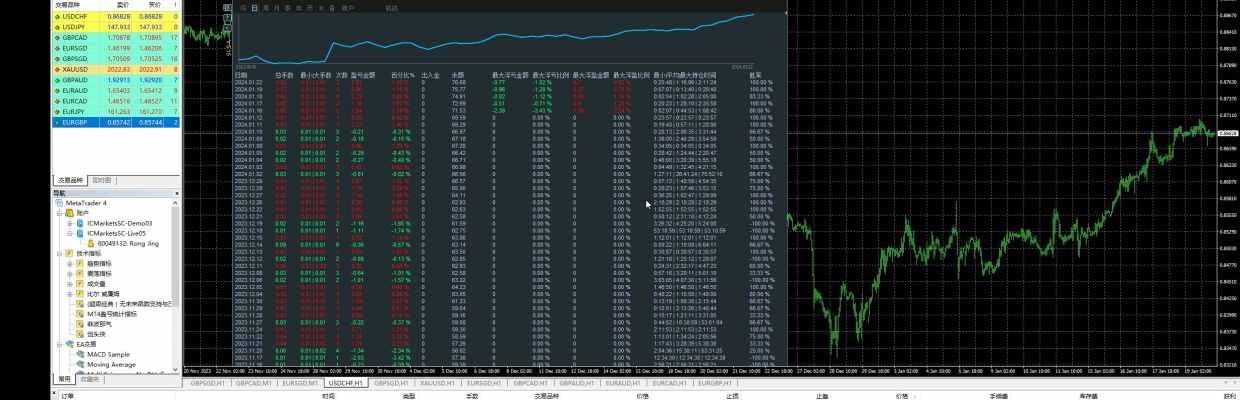Expand the 成交量 indicator folder
Screen dimensions: 1240x400
point(70,284)
